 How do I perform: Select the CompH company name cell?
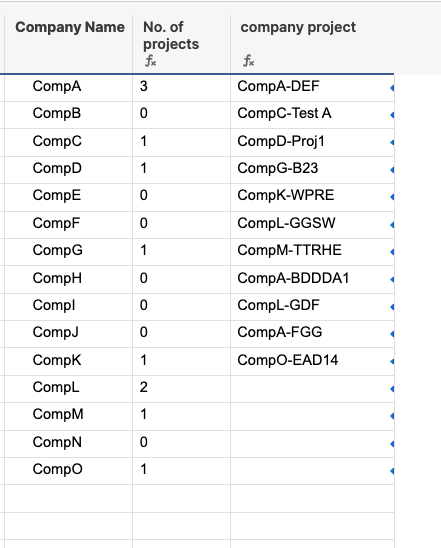[69, 279]
